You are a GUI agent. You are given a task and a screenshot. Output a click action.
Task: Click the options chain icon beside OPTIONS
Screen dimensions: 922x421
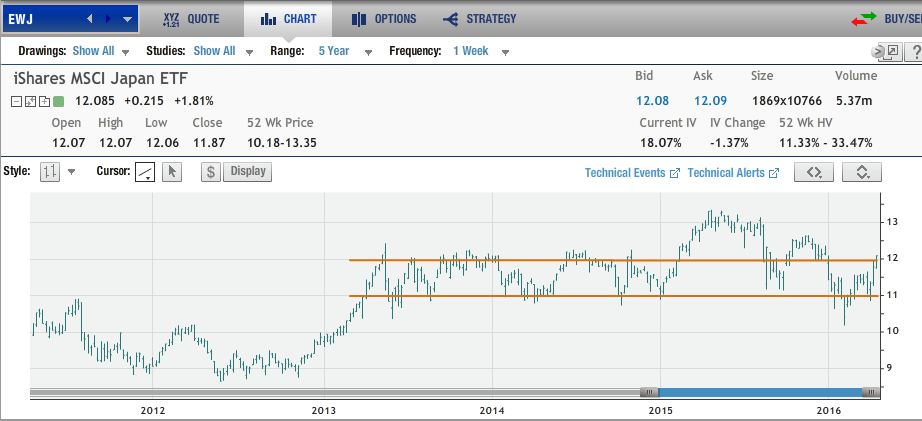click(x=359, y=19)
